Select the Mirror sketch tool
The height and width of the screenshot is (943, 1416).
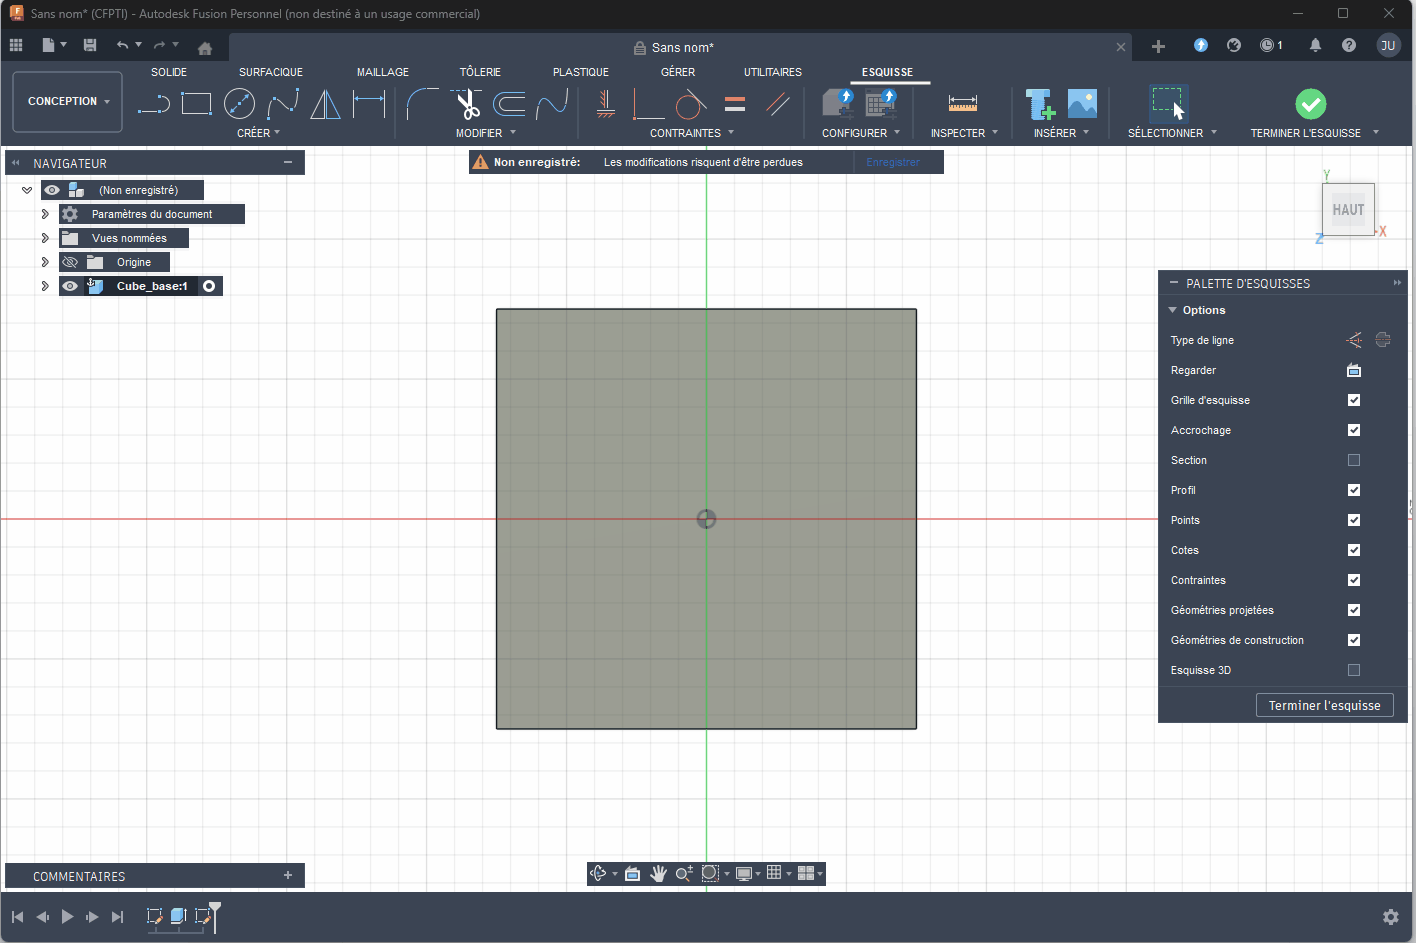coord(325,103)
